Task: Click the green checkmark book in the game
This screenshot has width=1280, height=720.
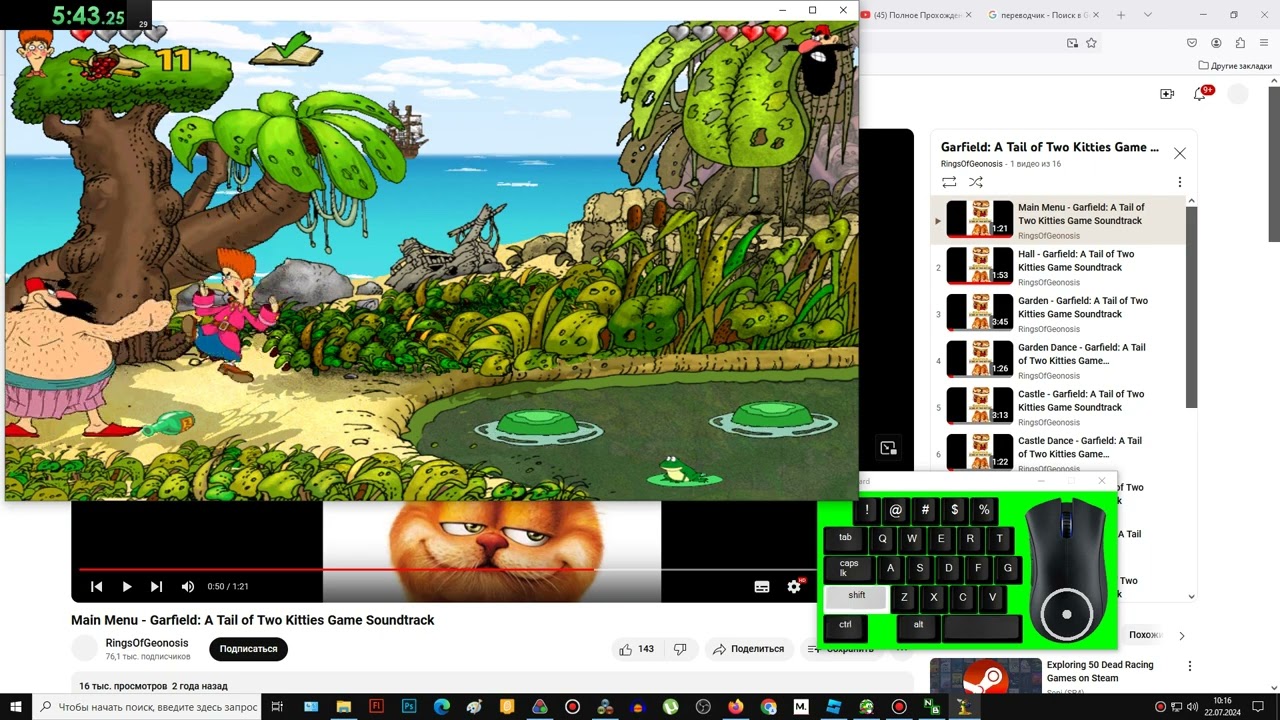Action: pyautogui.click(x=286, y=50)
